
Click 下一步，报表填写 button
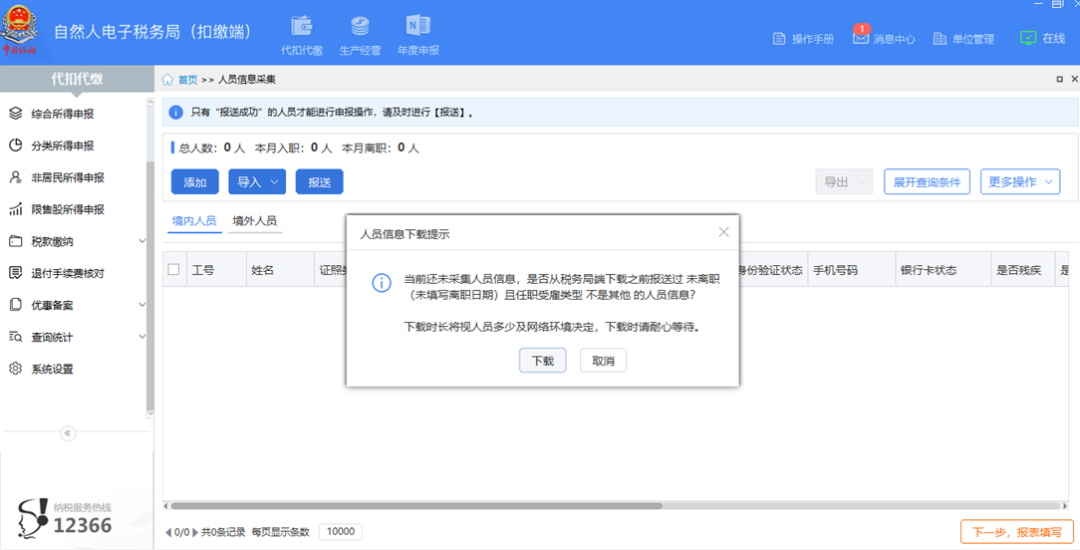tap(1017, 532)
